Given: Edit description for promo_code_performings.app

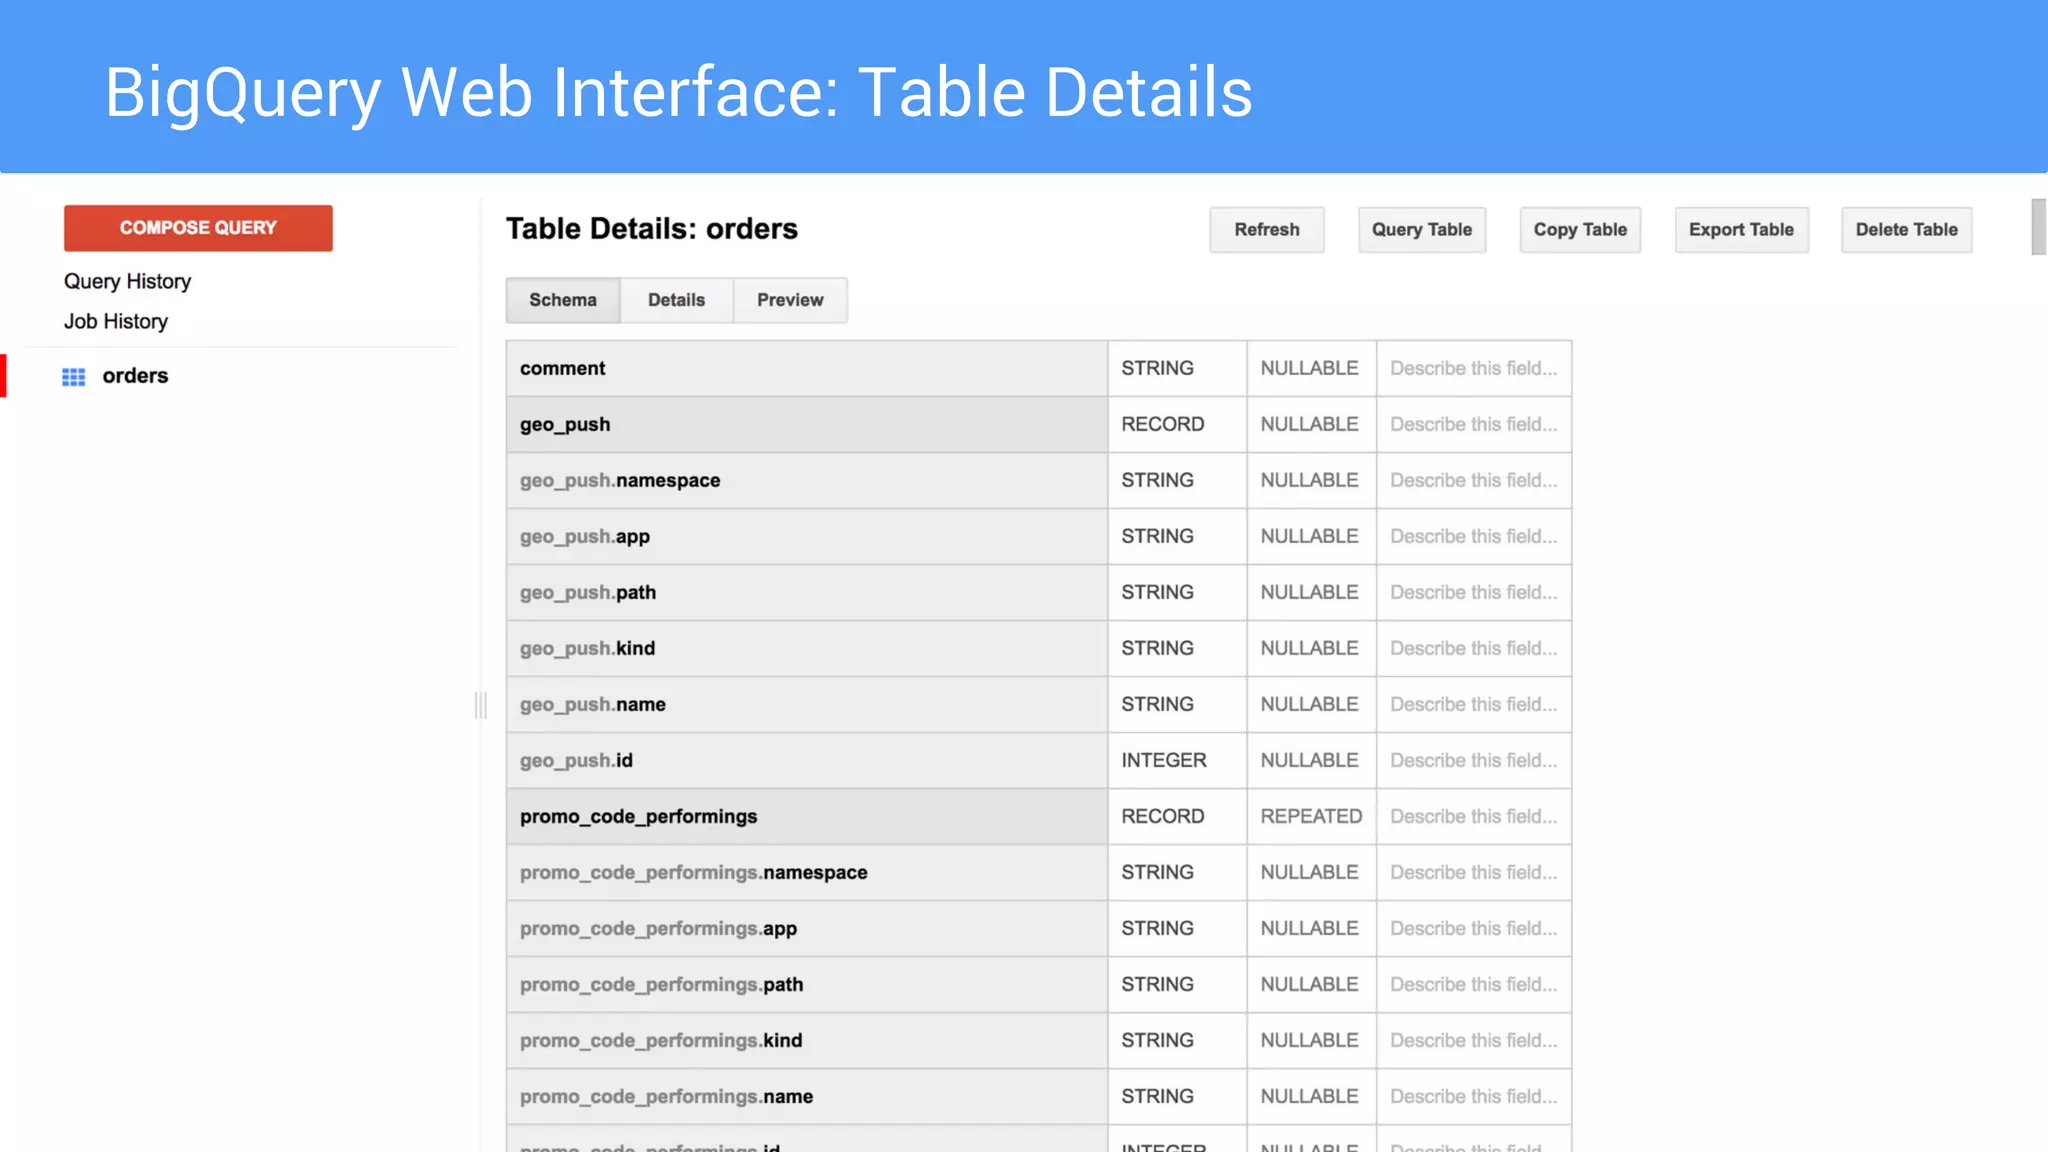Looking at the screenshot, I should [x=1474, y=928].
